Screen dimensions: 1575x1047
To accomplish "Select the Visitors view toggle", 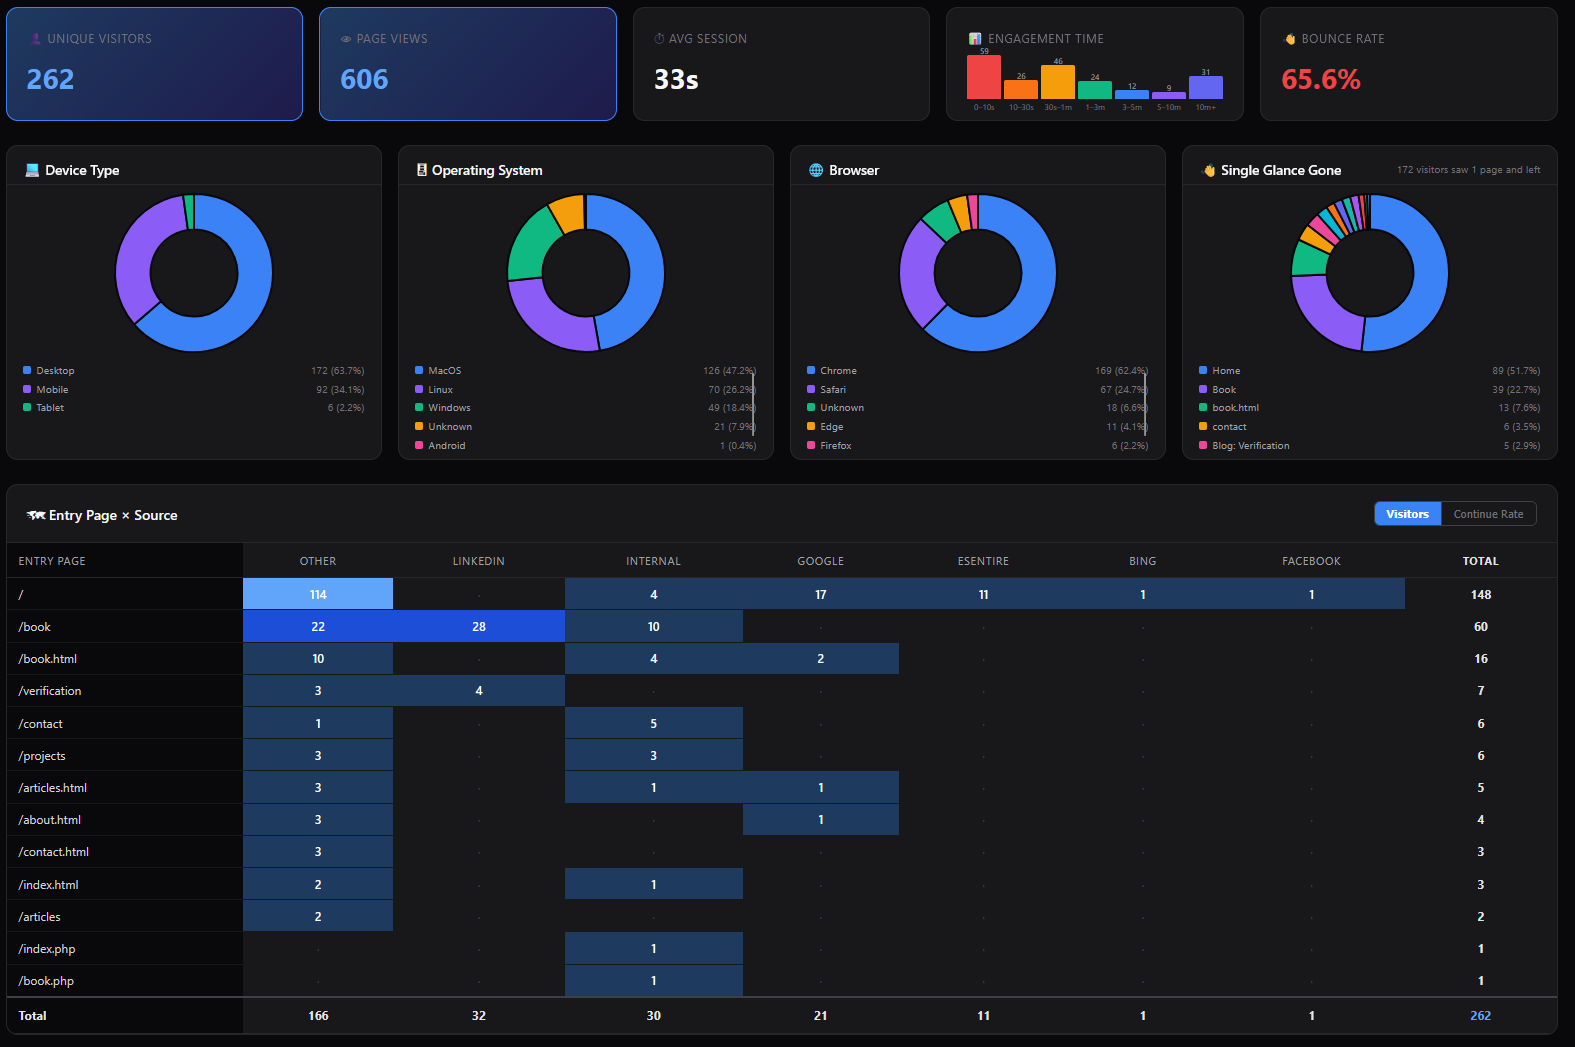I will tap(1407, 514).
